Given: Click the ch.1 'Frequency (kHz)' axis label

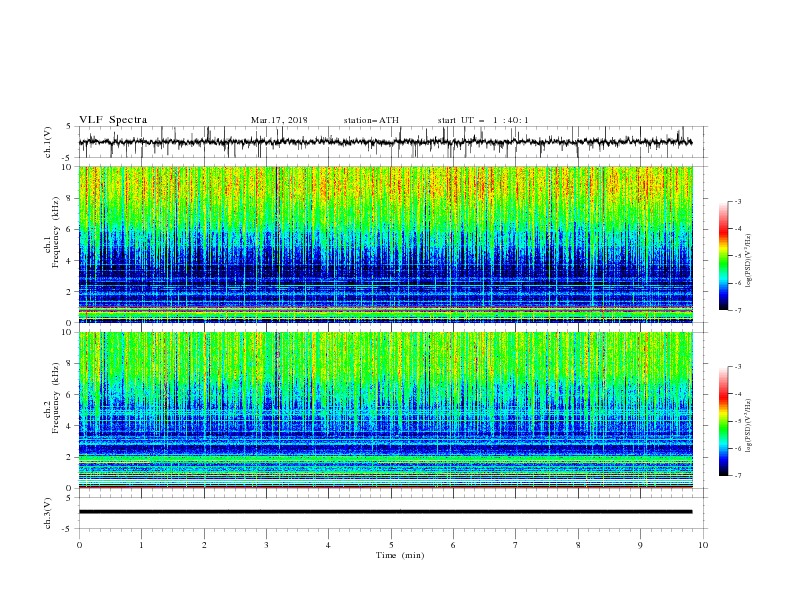Looking at the screenshot, I should click(x=55, y=233).
